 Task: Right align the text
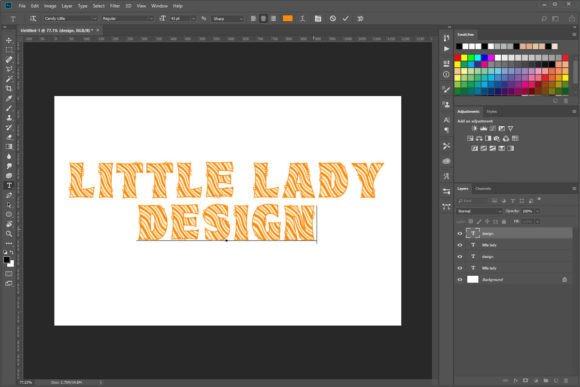(273, 18)
